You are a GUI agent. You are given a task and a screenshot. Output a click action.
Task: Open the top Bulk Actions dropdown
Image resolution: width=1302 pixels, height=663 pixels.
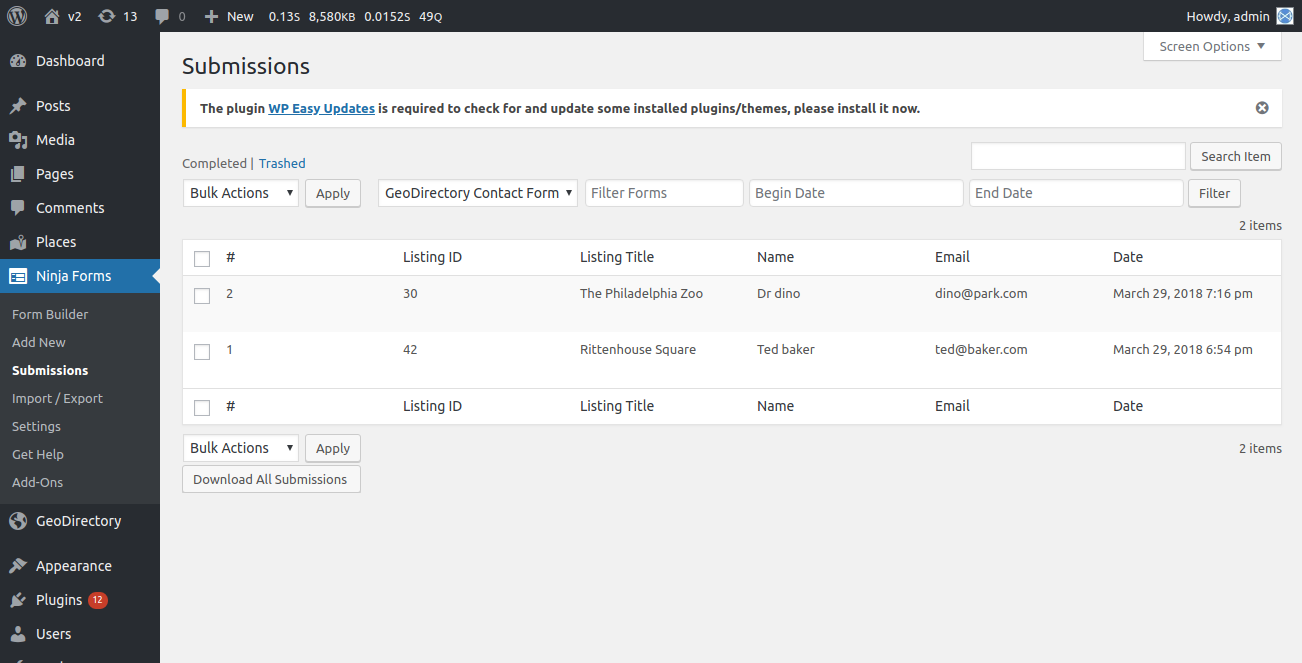(241, 193)
